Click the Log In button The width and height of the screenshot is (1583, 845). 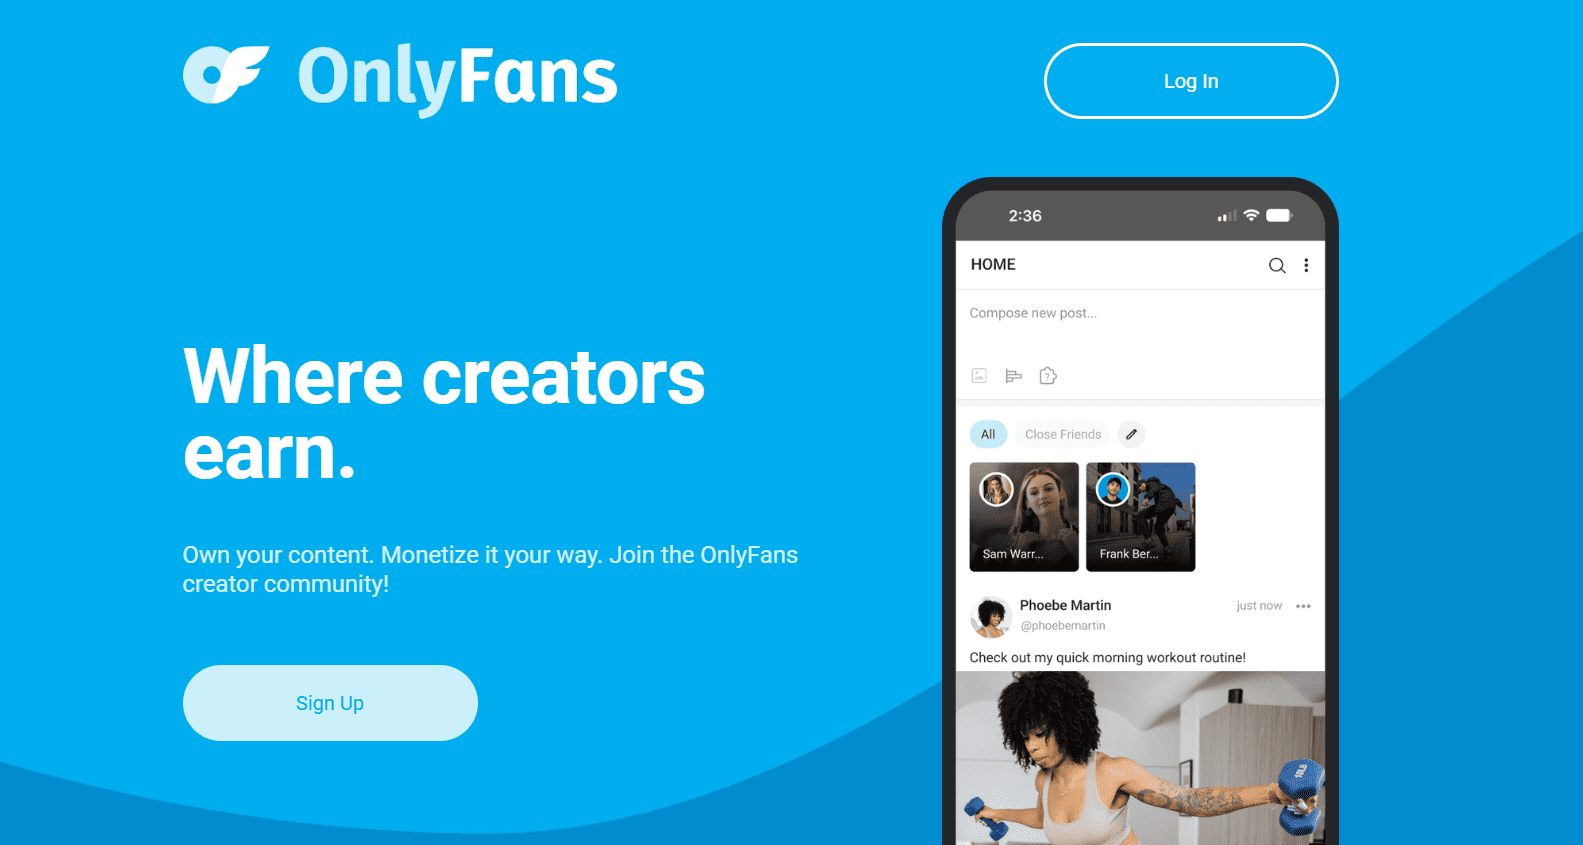[1191, 81]
